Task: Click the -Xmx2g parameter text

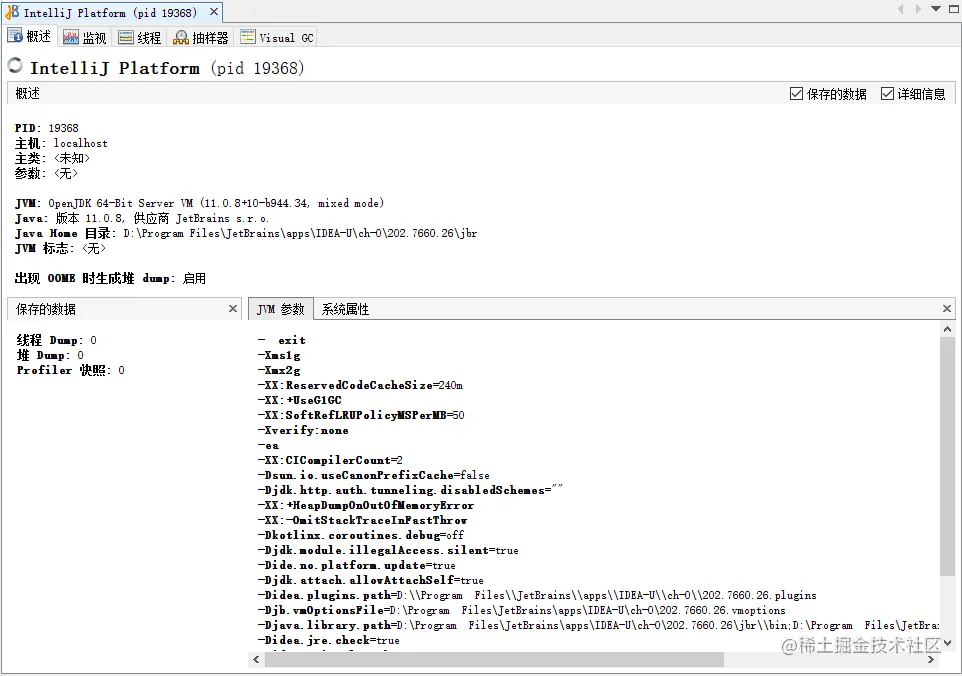Action: click(x=279, y=371)
